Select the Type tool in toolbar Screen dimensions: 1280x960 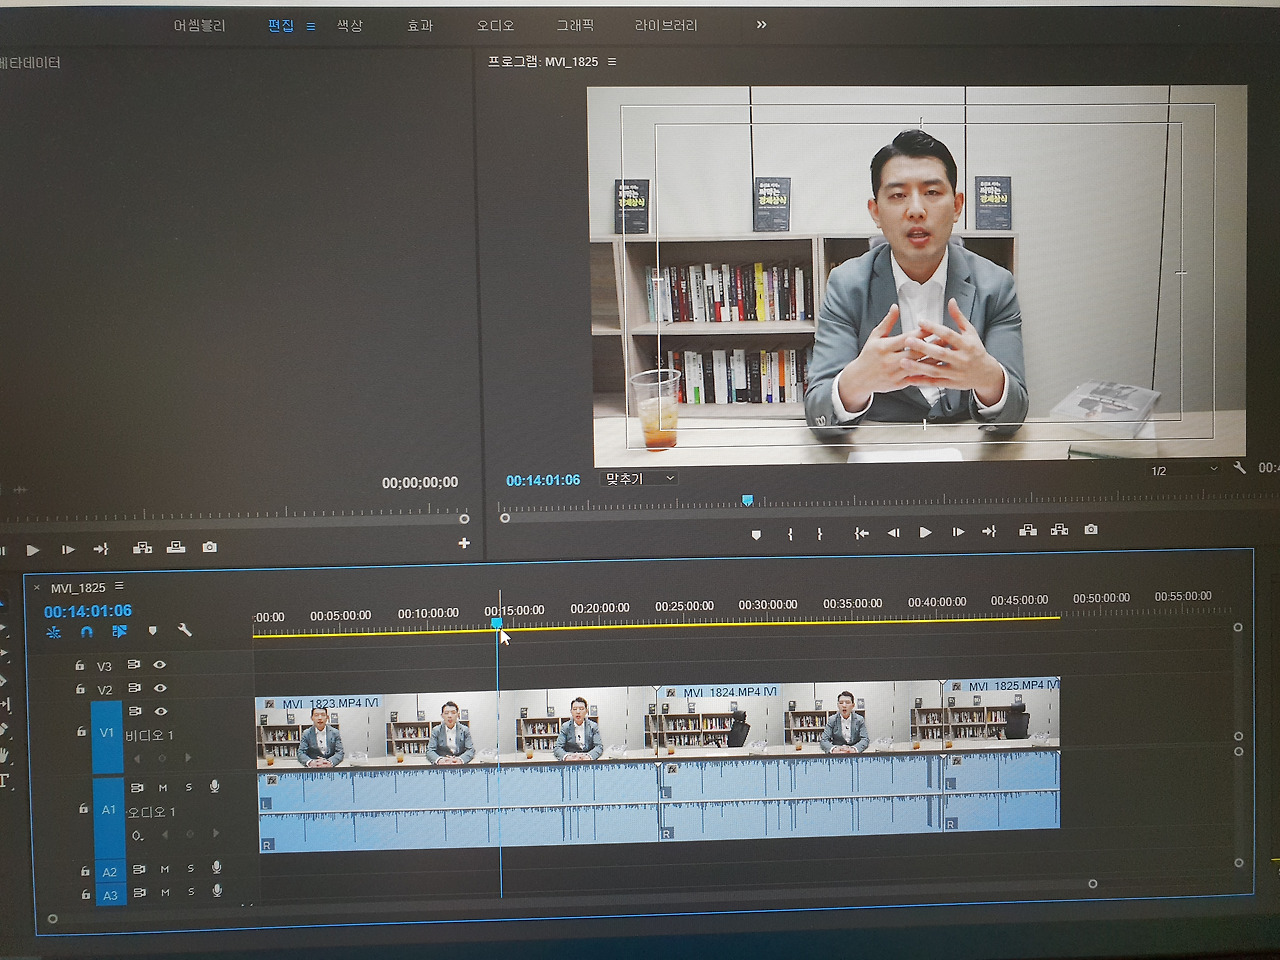4,782
